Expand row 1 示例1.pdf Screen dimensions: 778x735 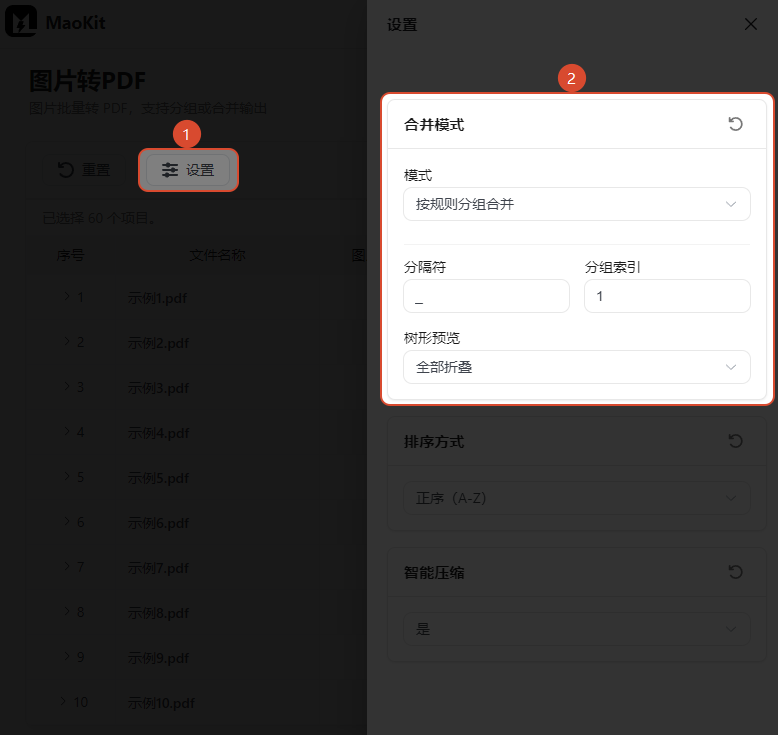point(66,296)
